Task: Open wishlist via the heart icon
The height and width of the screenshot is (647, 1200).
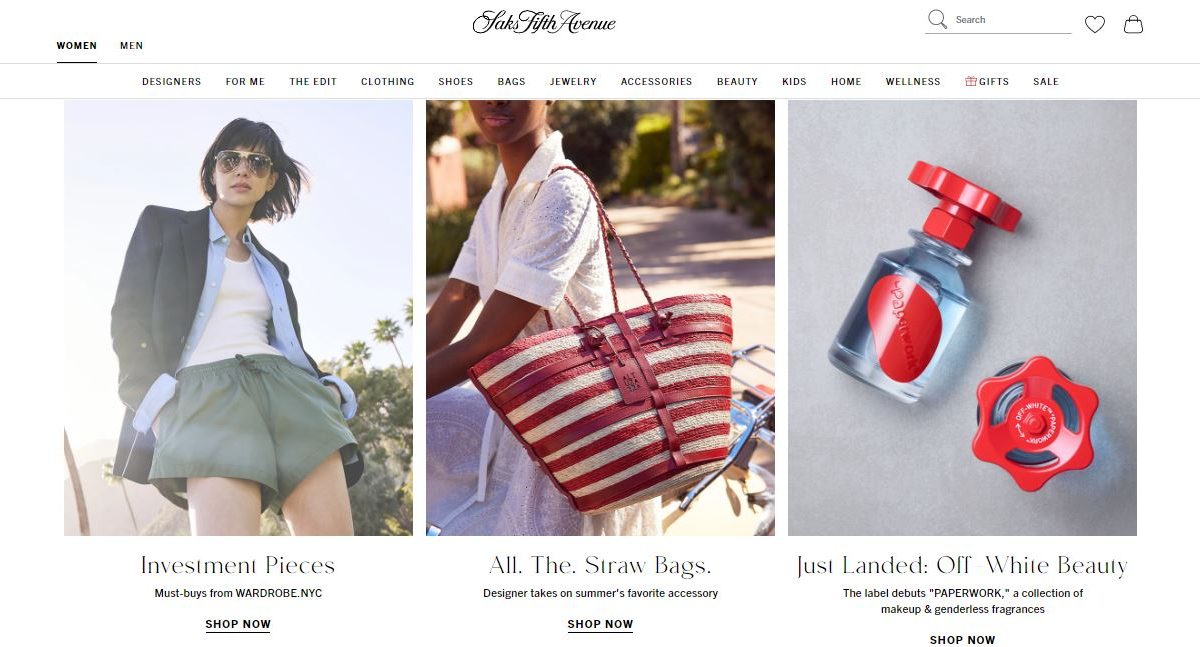Action: (x=1095, y=24)
